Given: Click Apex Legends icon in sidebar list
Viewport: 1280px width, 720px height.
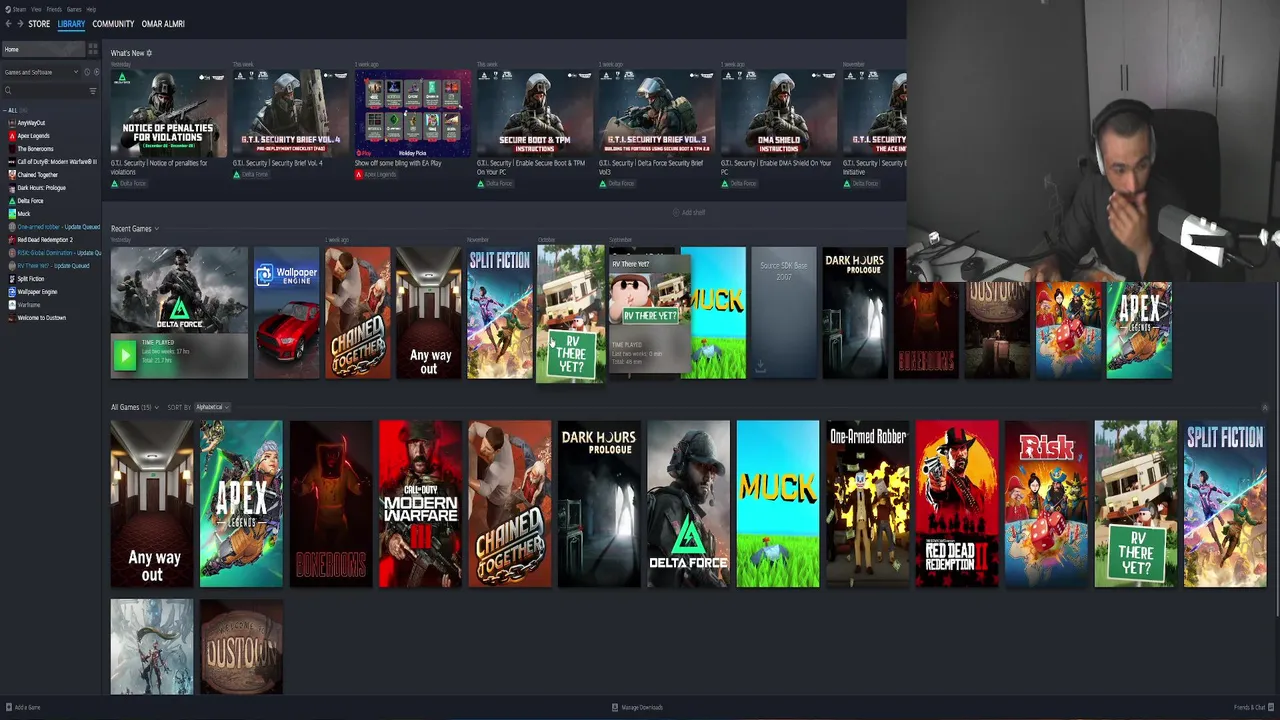Looking at the screenshot, I should click(x=12, y=136).
